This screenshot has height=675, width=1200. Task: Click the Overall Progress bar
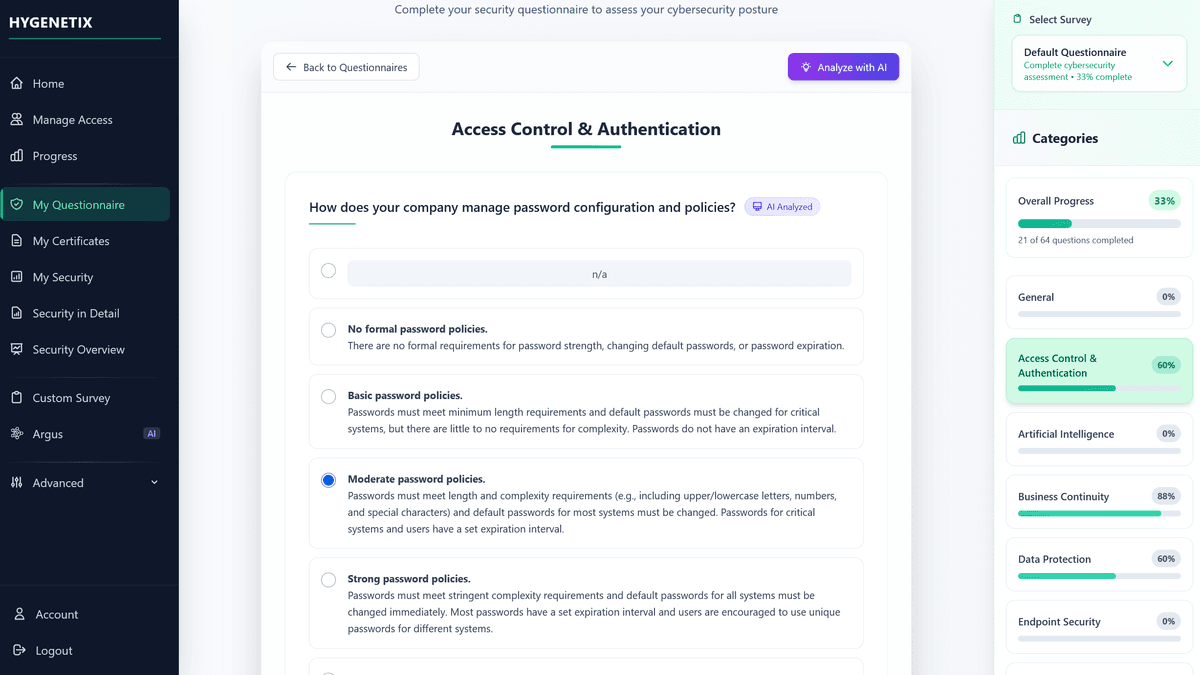point(1099,223)
